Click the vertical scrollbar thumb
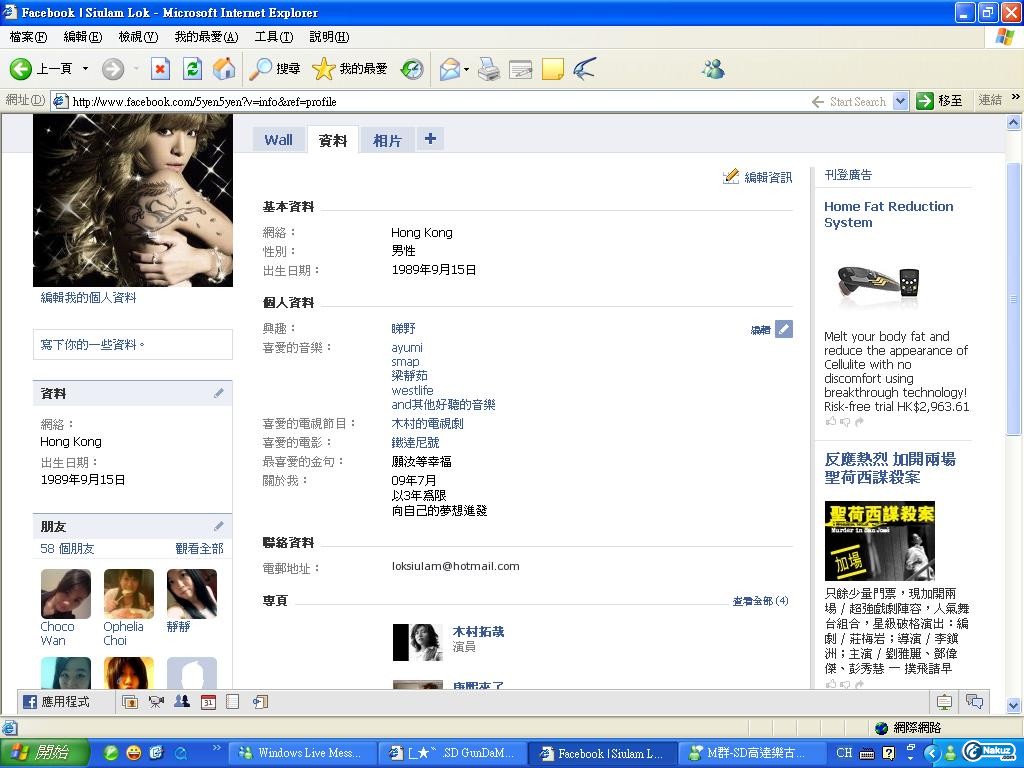Viewport: 1024px width, 768px height. point(1014,297)
